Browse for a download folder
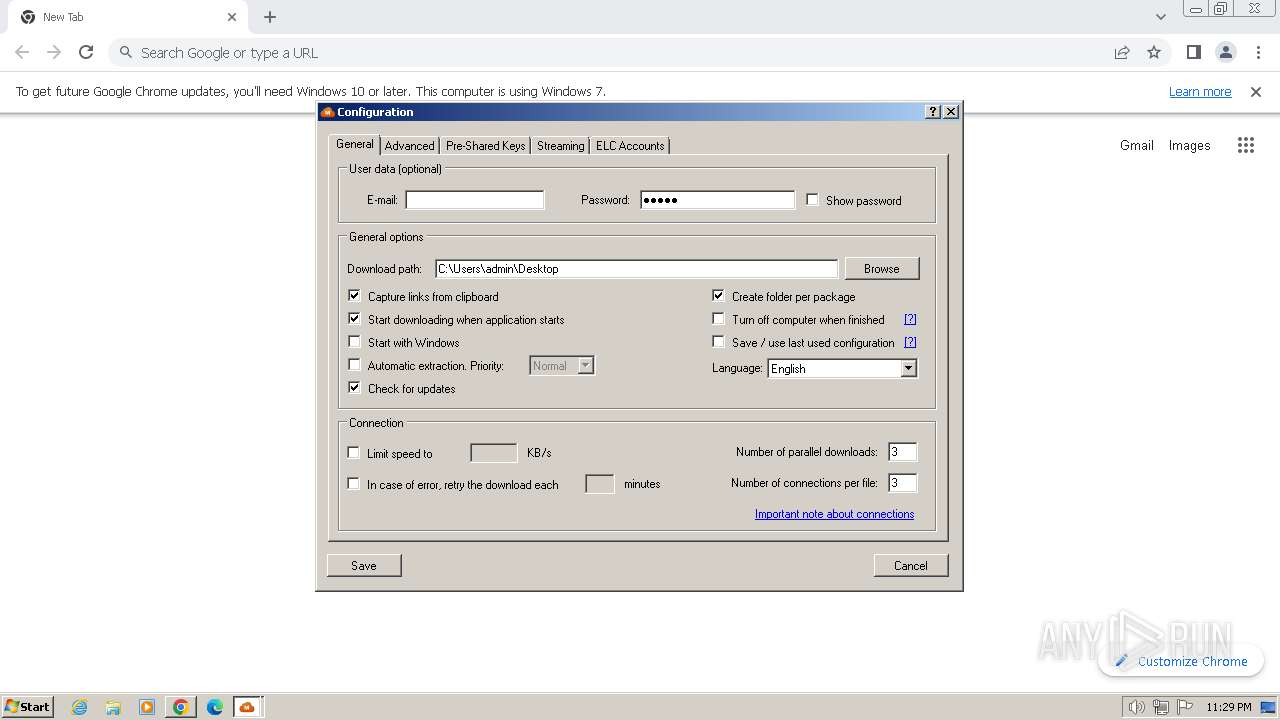Image resolution: width=1280 pixels, height=720 pixels. (x=882, y=269)
